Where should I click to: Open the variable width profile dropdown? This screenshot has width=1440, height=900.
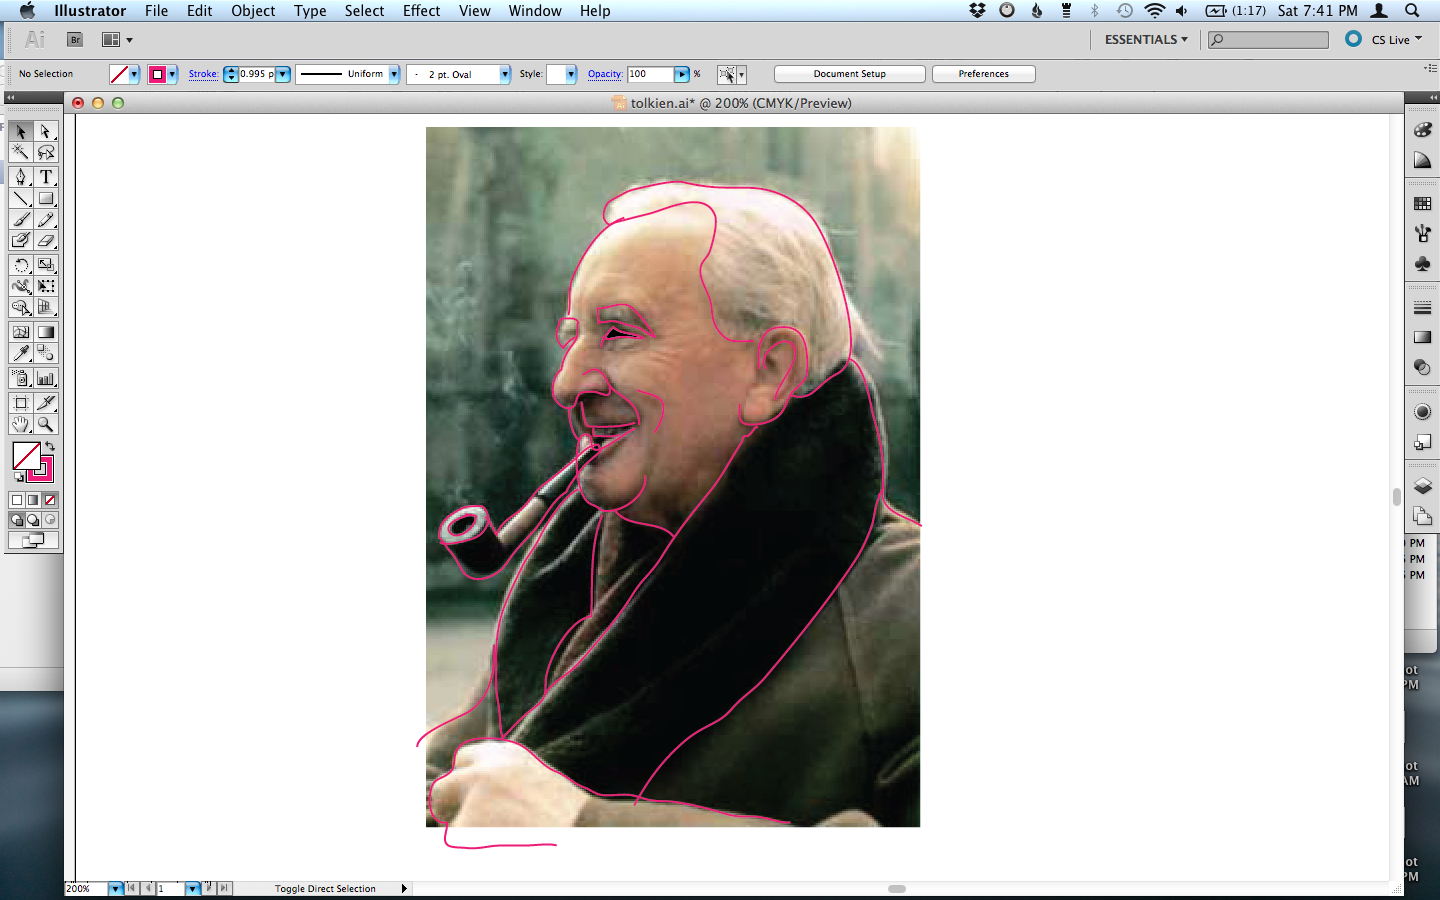(396, 73)
